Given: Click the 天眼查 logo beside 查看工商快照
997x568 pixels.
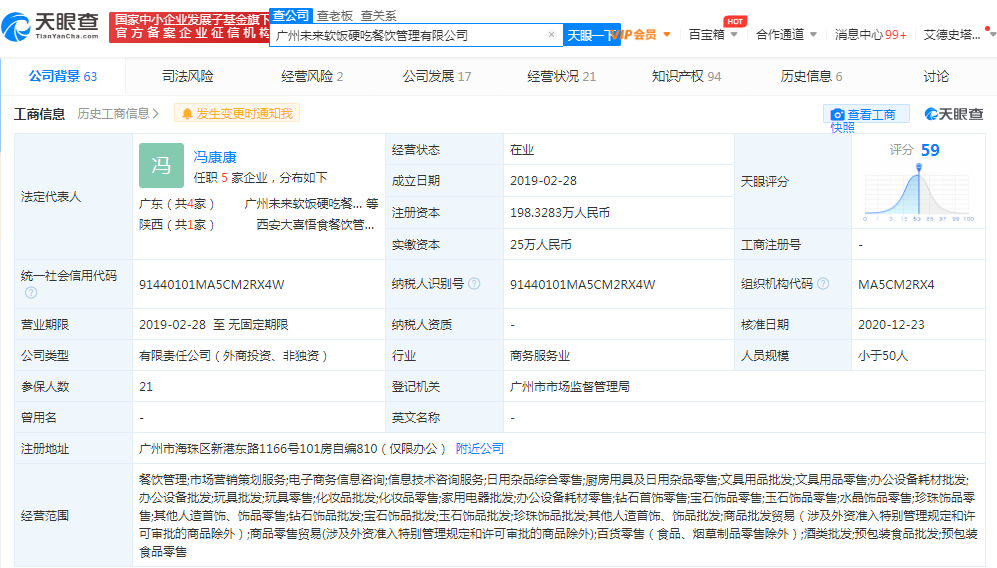Looking at the screenshot, I should pyautogui.click(x=954, y=114).
